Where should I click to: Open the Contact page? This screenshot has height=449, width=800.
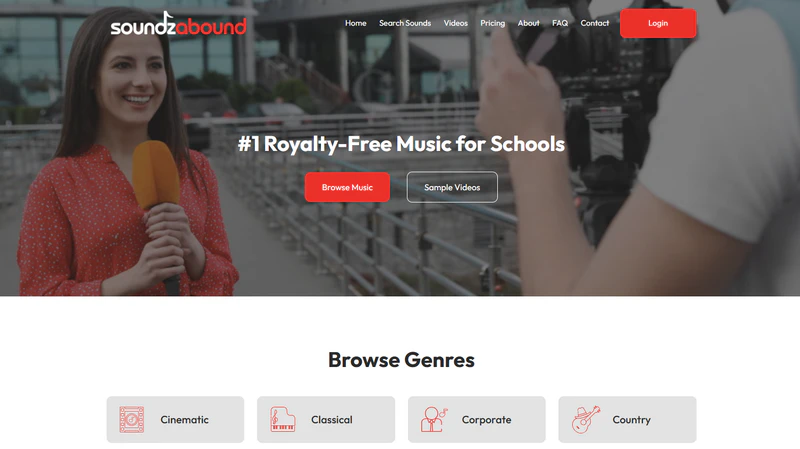(595, 23)
